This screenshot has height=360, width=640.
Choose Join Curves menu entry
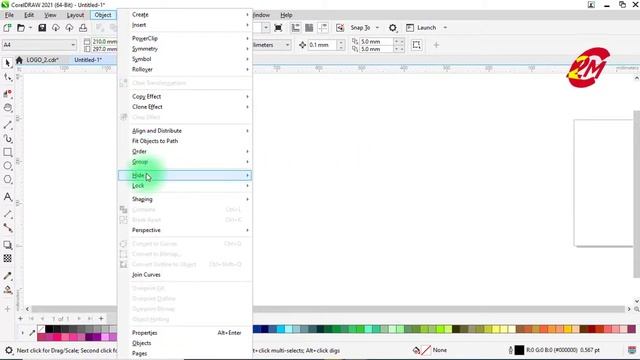click(185, 275)
